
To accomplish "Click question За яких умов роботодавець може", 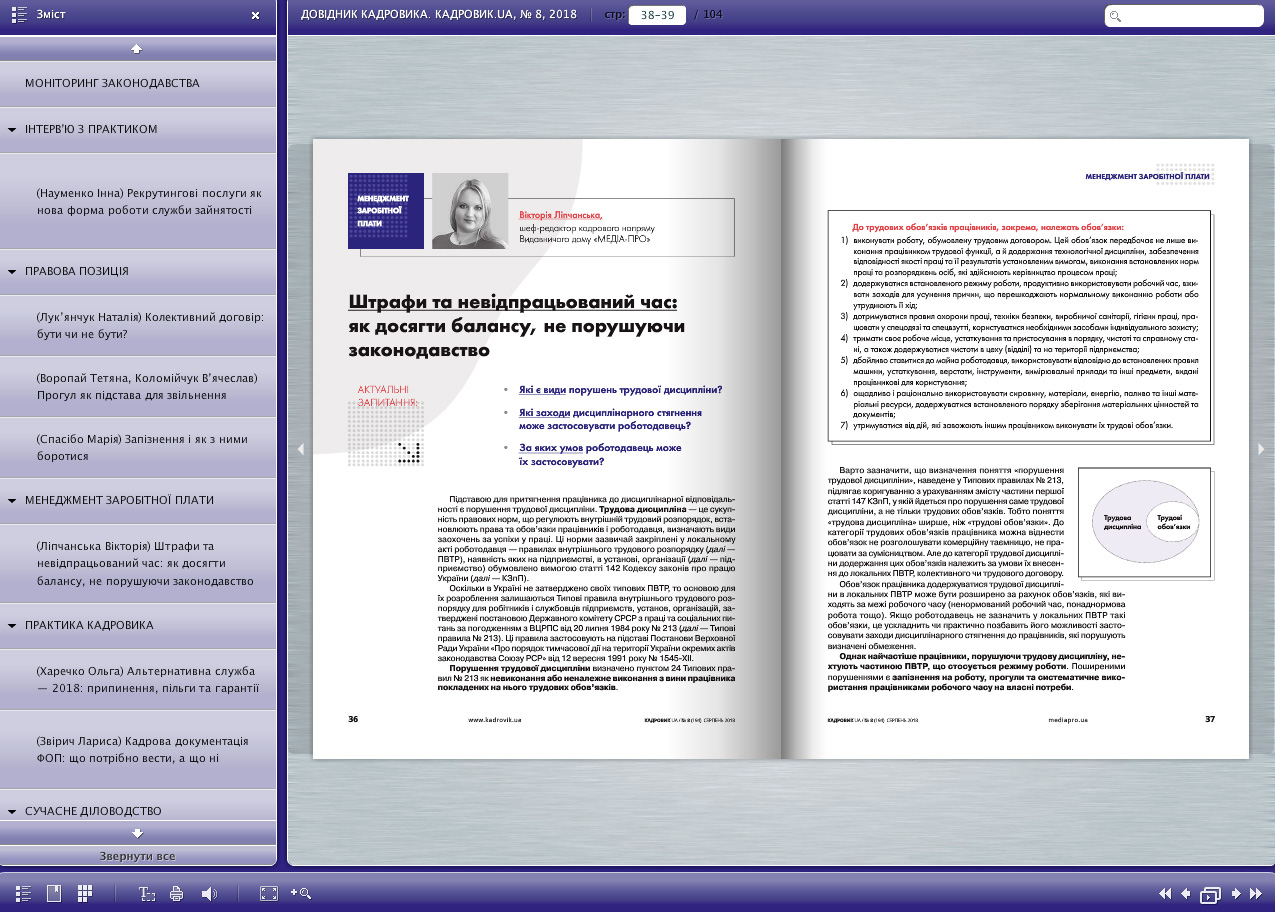I will 600,455.
